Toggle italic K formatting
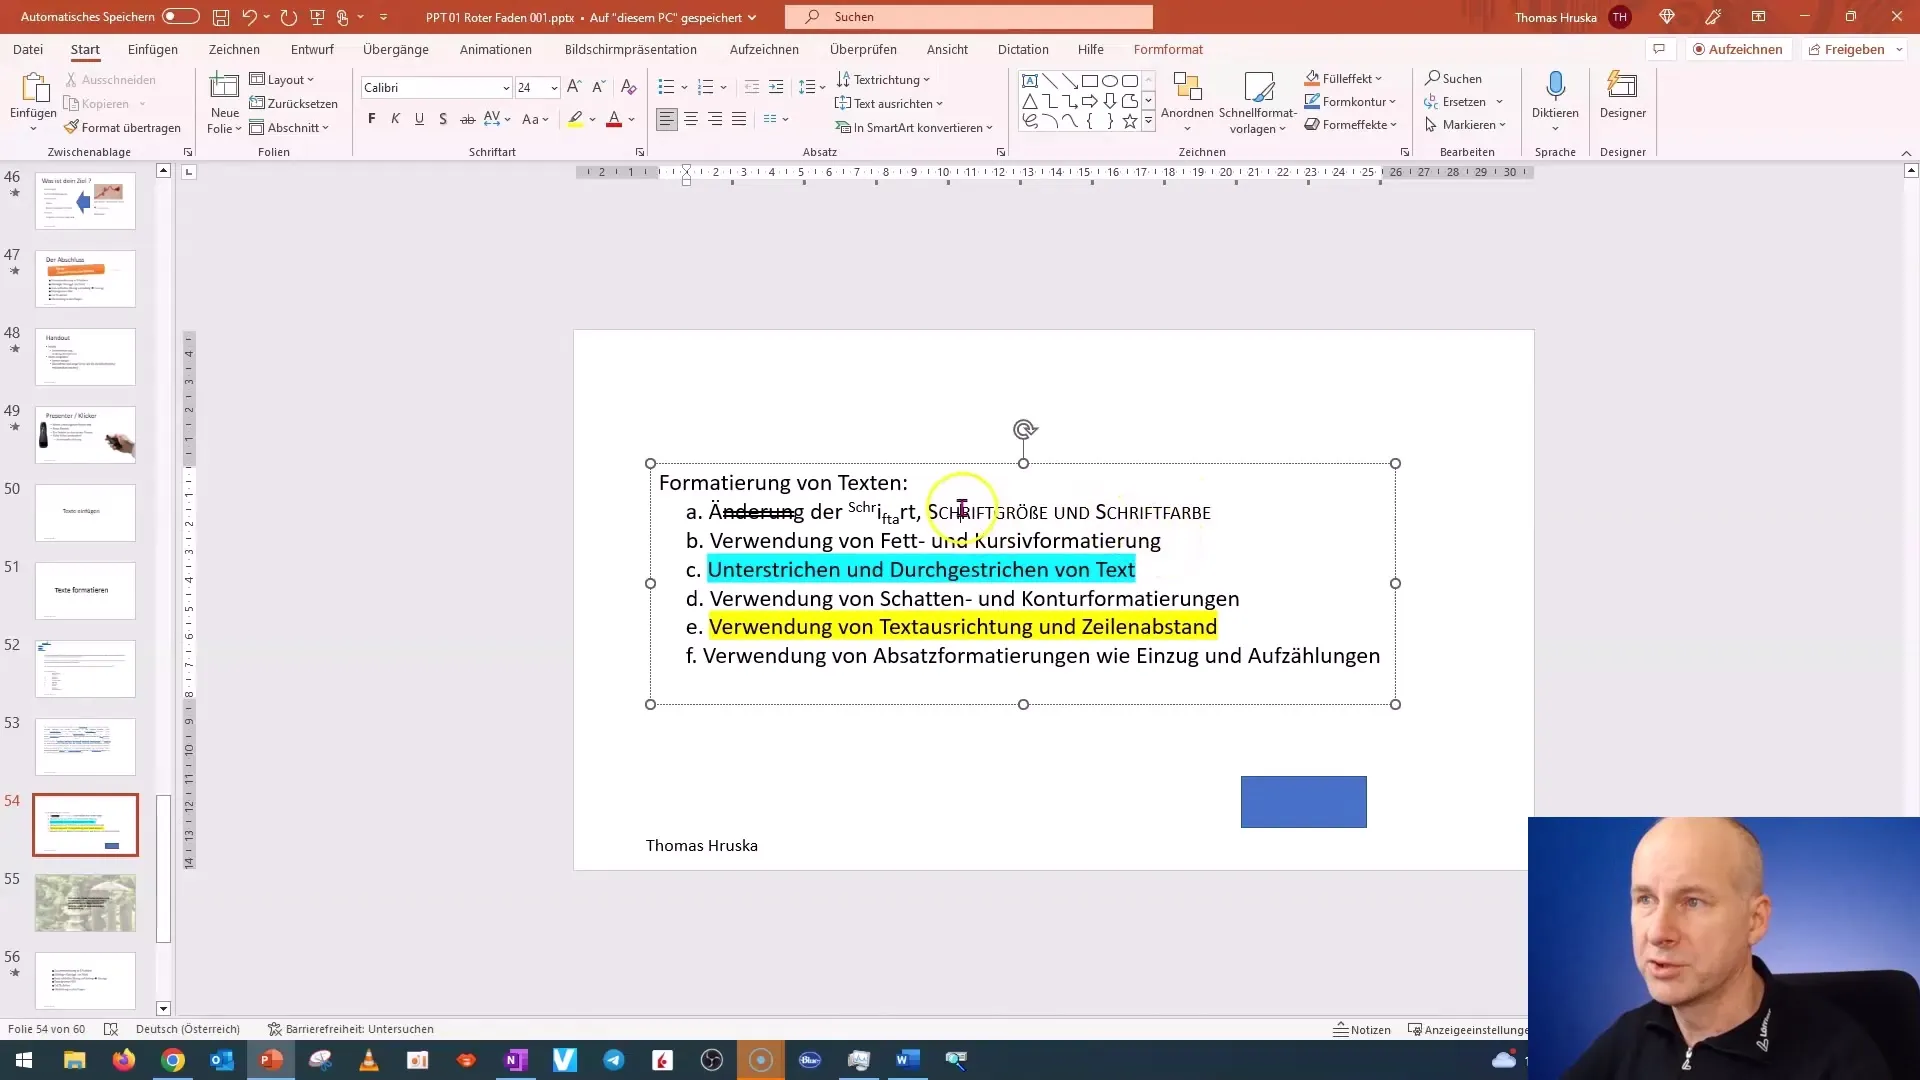Image resolution: width=1920 pixels, height=1080 pixels. [x=395, y=119]
